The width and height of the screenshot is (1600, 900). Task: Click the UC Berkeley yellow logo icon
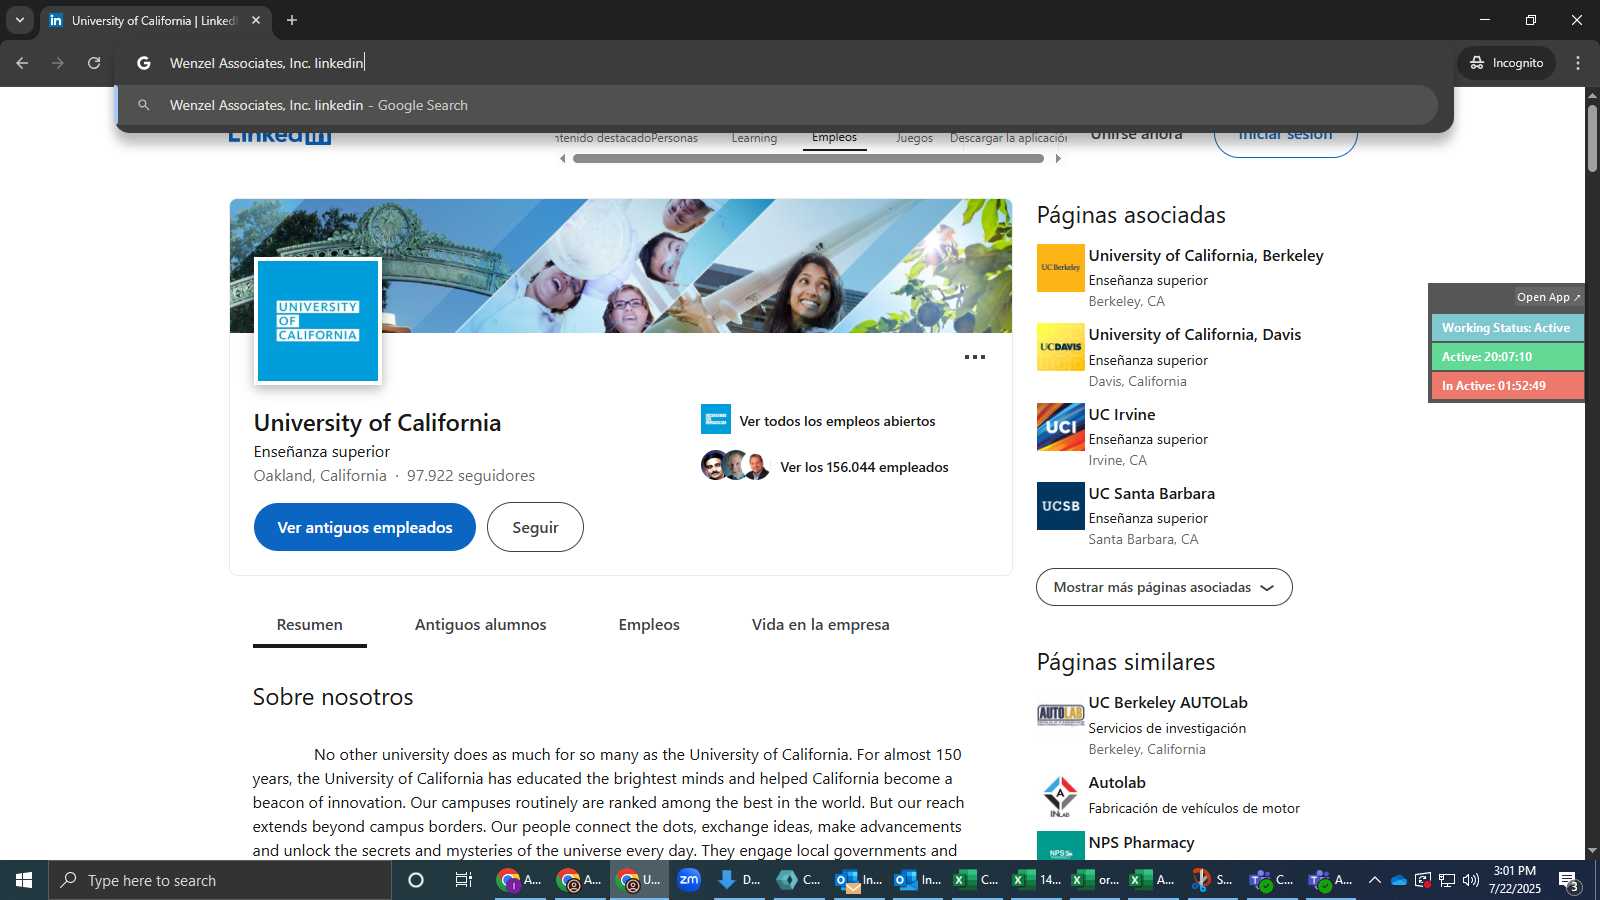point(1061,268)
